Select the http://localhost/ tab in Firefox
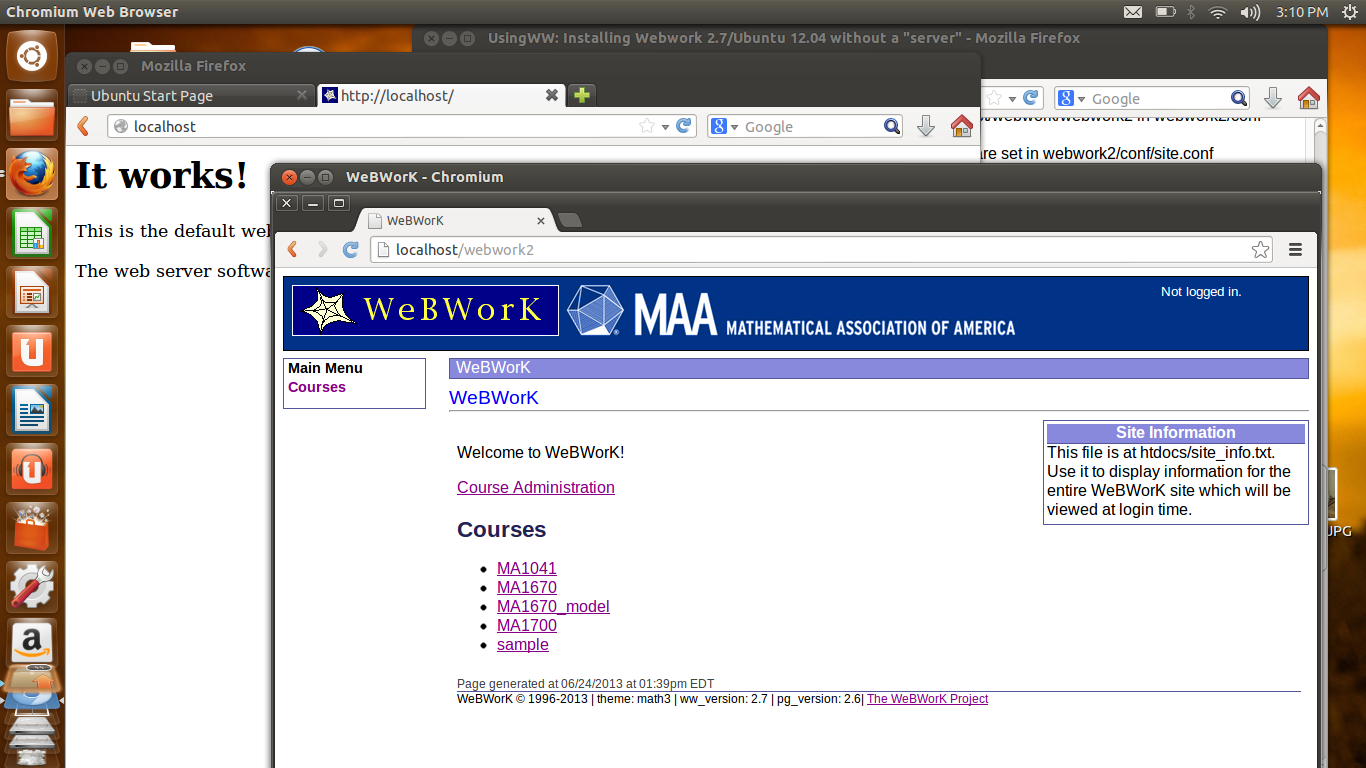This screenshot has width=1366, height=768. coord(440,96)
